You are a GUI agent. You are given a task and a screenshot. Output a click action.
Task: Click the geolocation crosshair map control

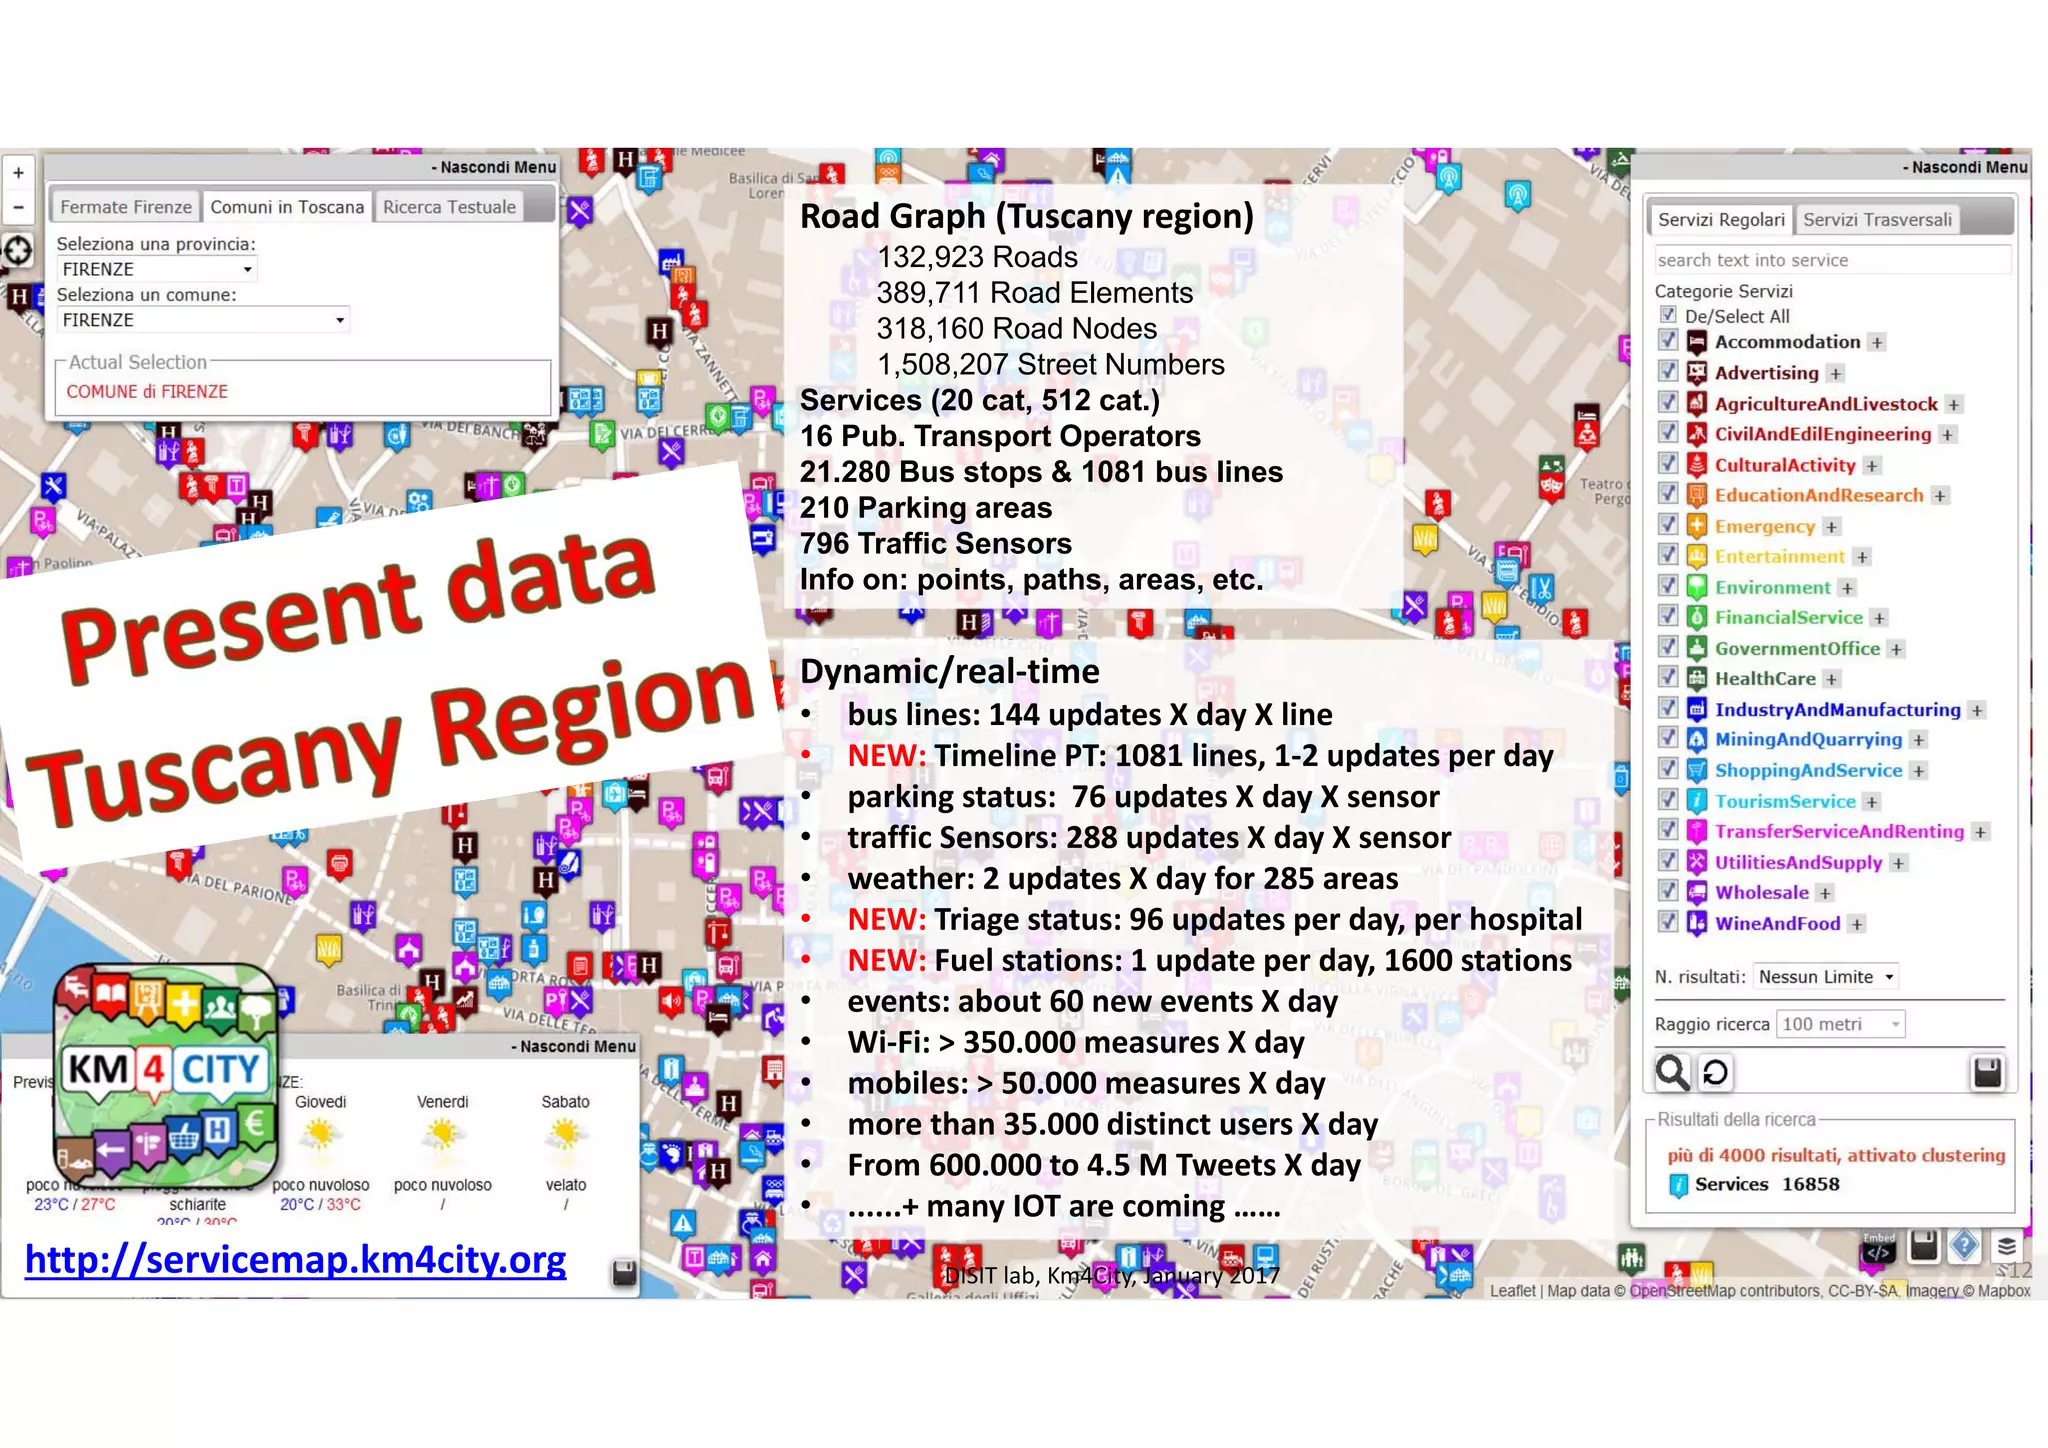[x=18, y=250]
